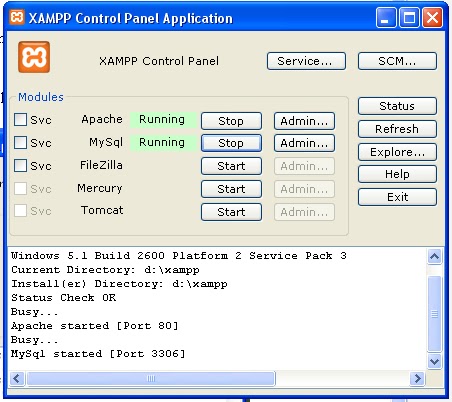Screen dimensions: 452x402
Task: Click the Mercury module name
Action: [x=100, y=188]
